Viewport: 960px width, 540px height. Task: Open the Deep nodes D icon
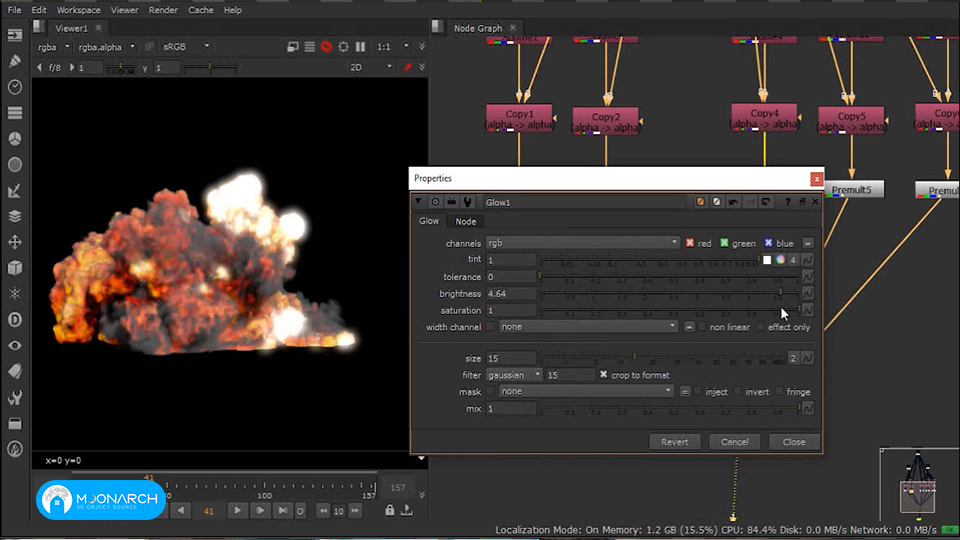point(15,320)
